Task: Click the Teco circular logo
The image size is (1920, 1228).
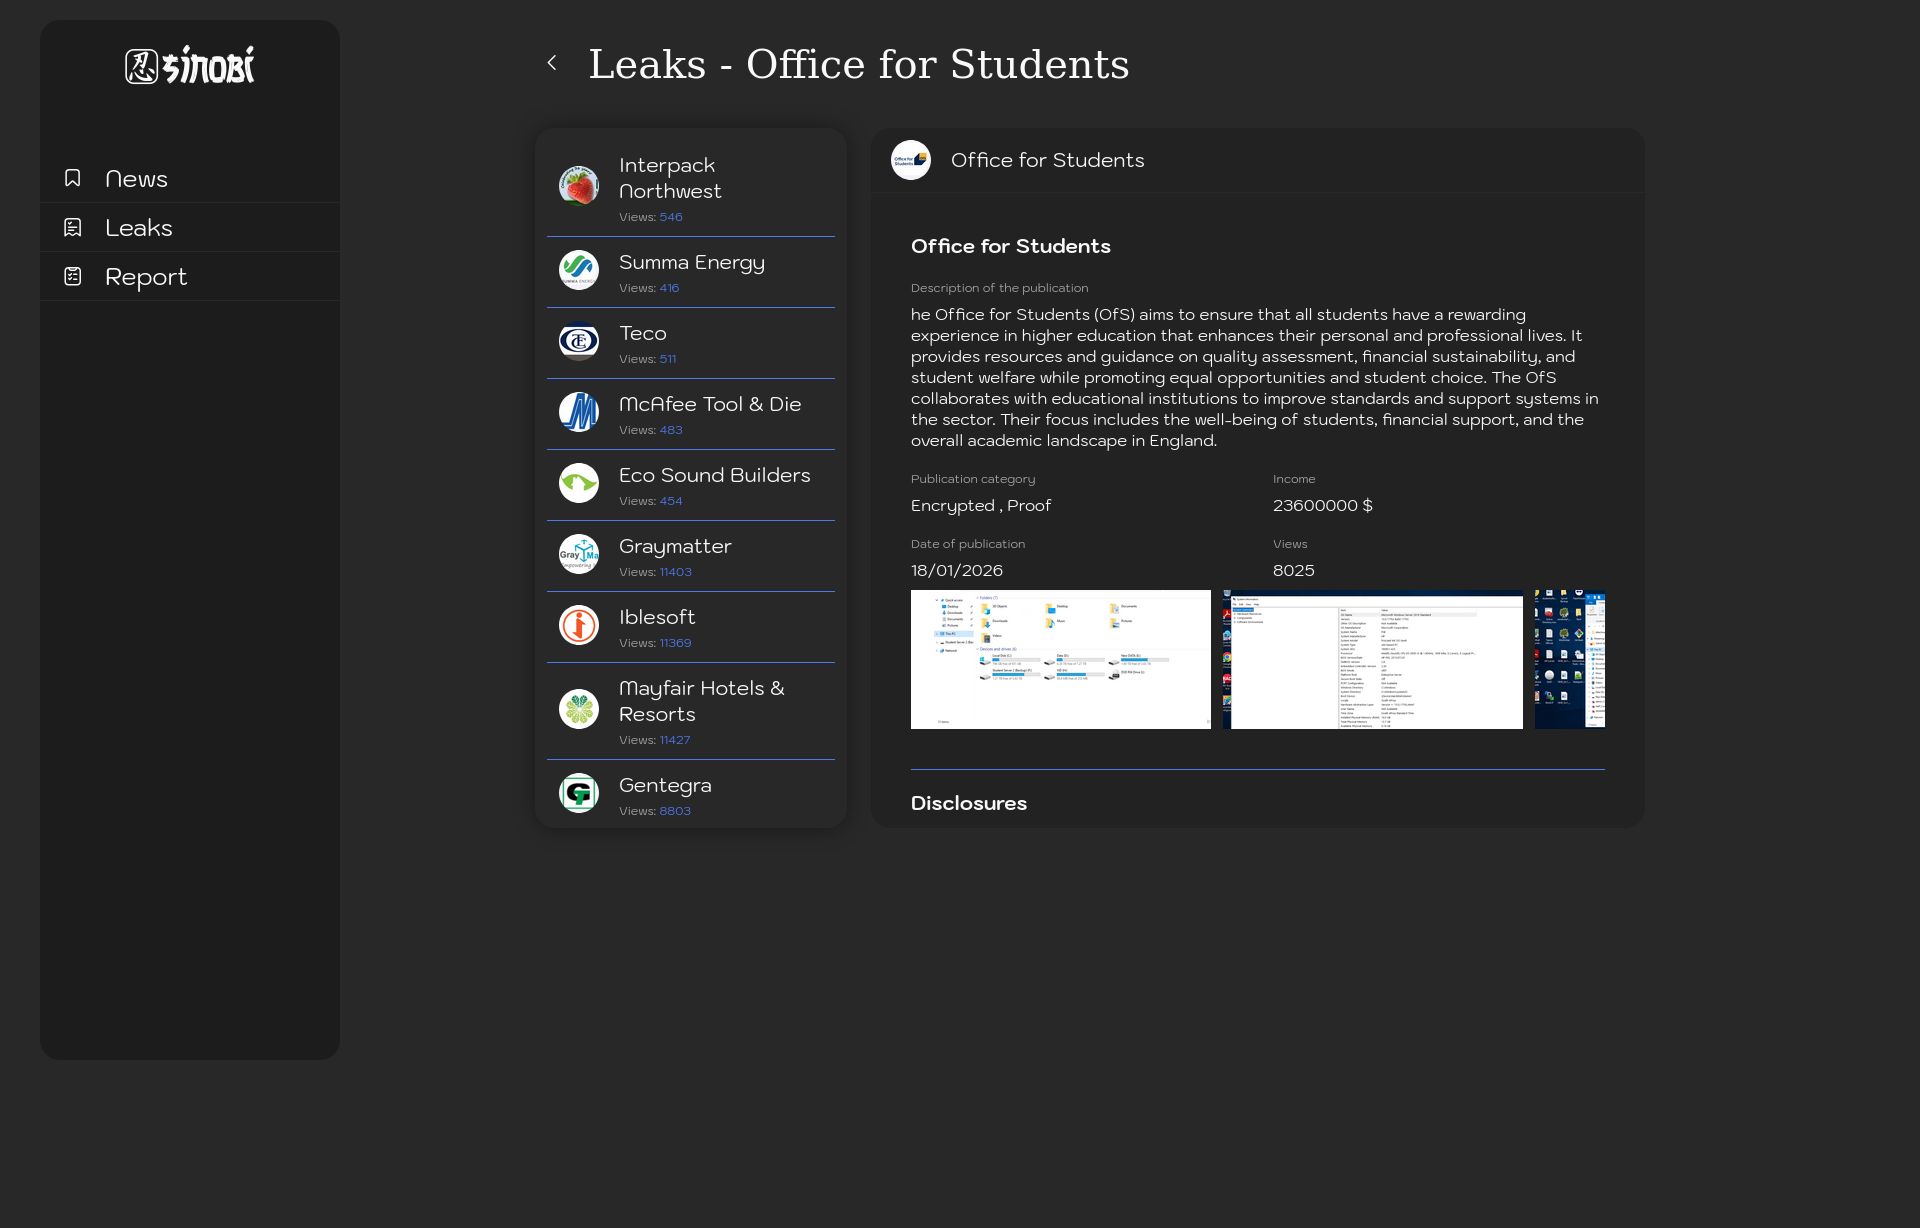Action: tap(579, 342)
